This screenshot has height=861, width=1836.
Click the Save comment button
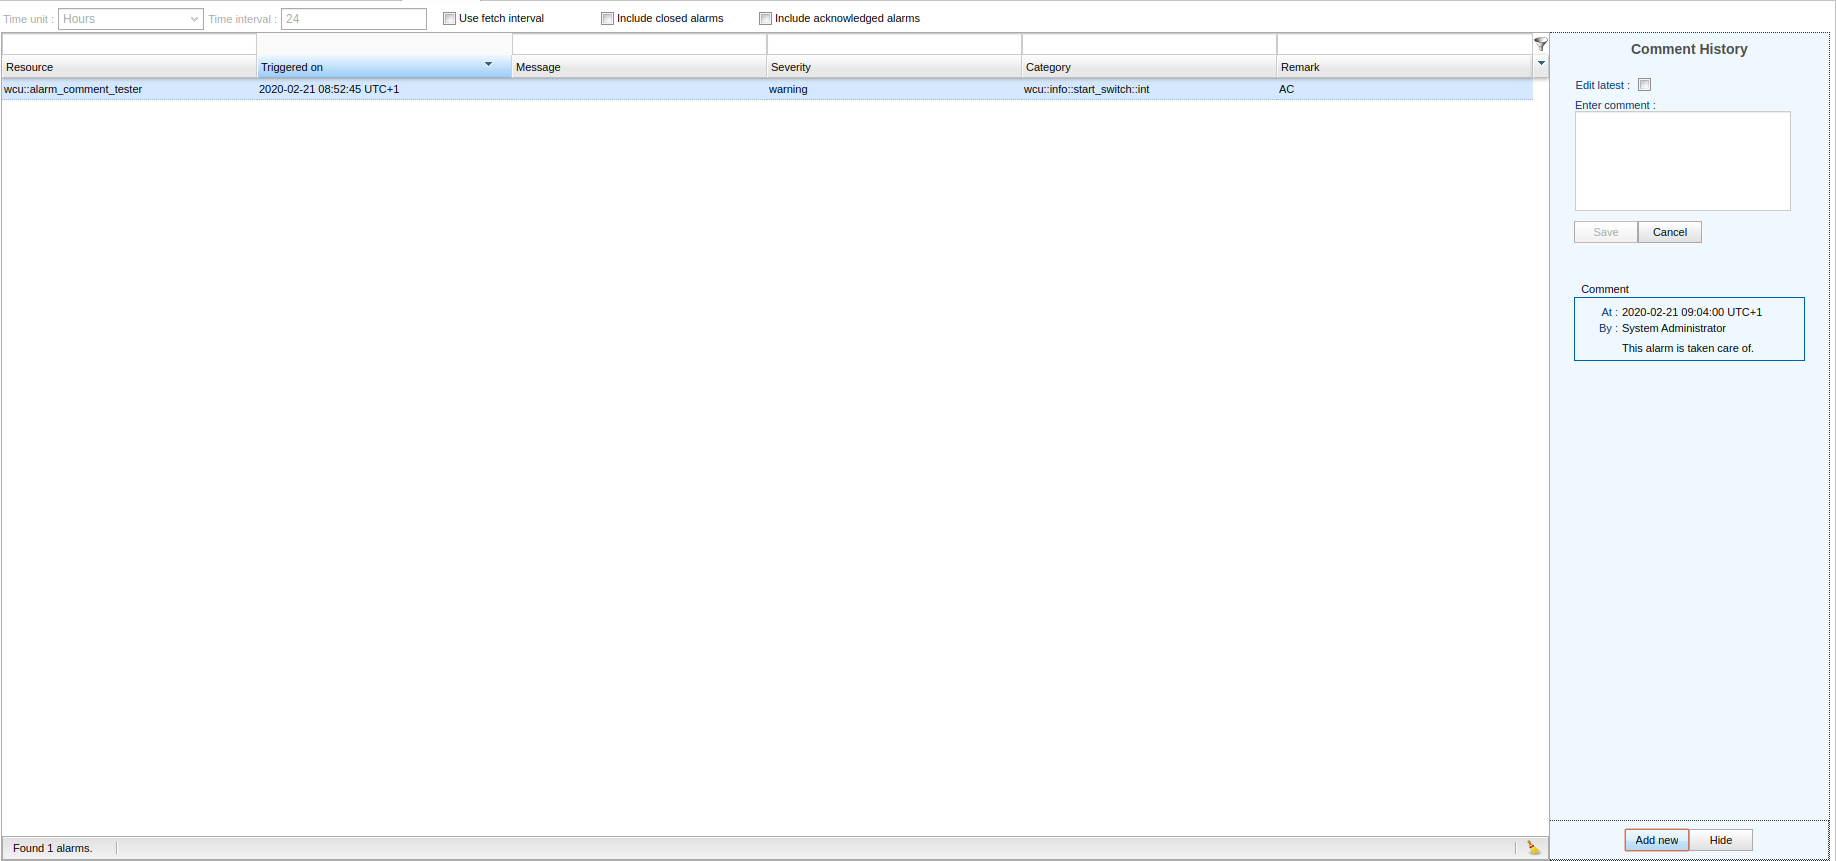1605,232
